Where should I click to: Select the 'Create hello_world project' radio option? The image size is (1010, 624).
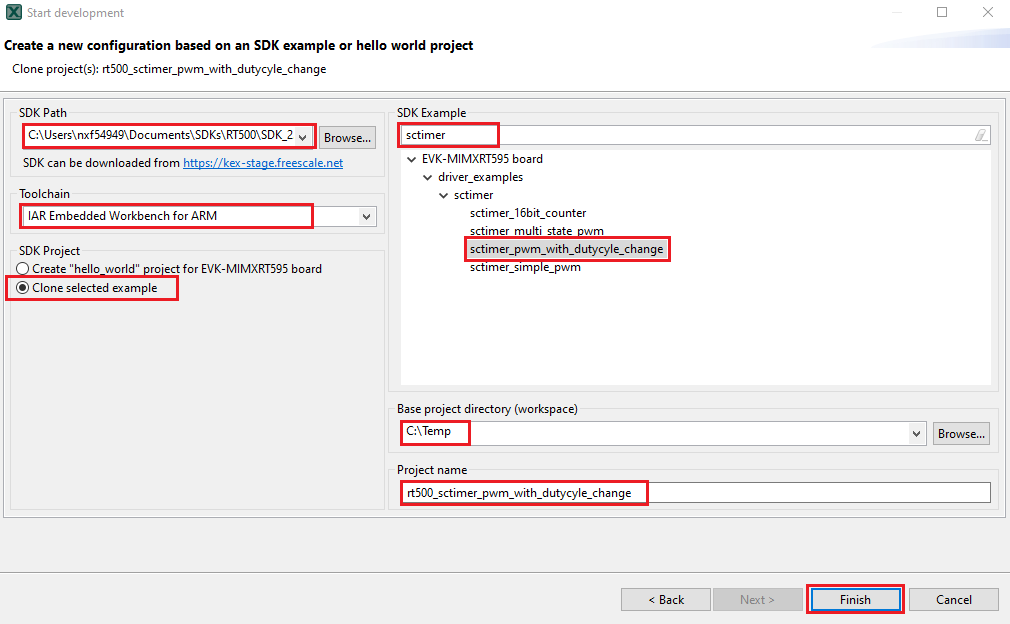pyautogui.click(x=23, y=269)
